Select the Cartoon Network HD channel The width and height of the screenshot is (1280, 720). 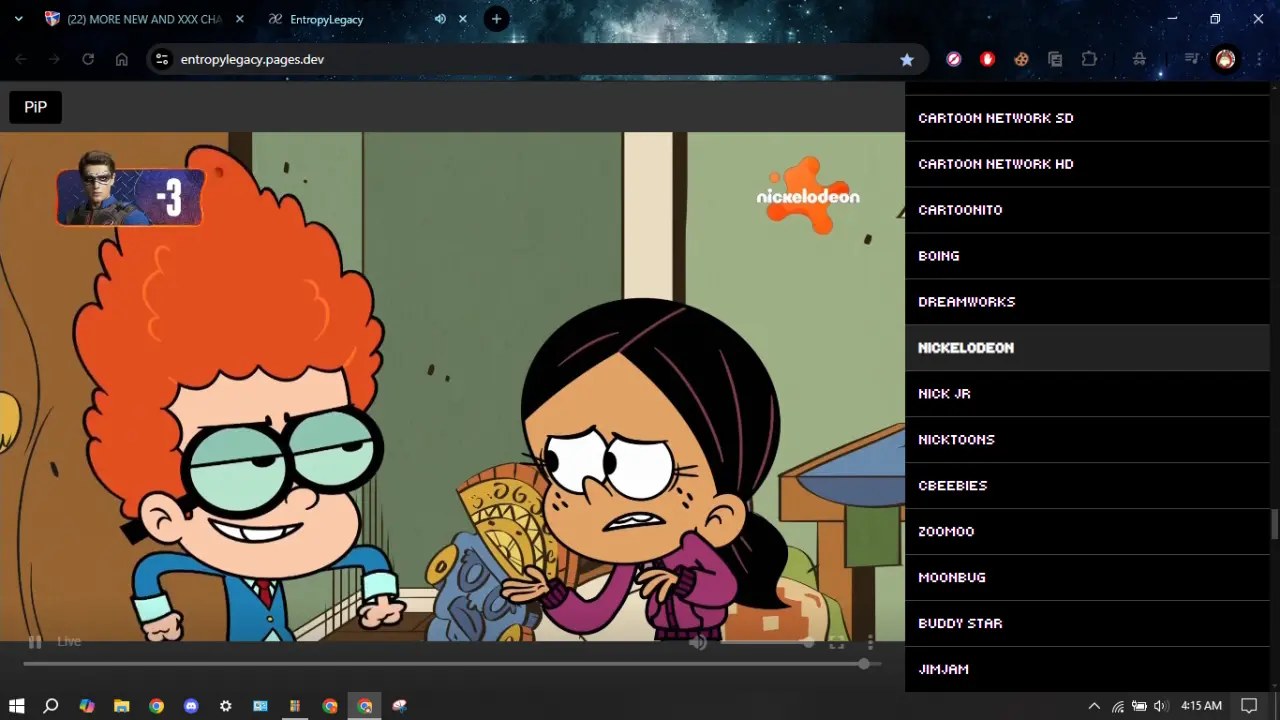(x=1087, y=164)
